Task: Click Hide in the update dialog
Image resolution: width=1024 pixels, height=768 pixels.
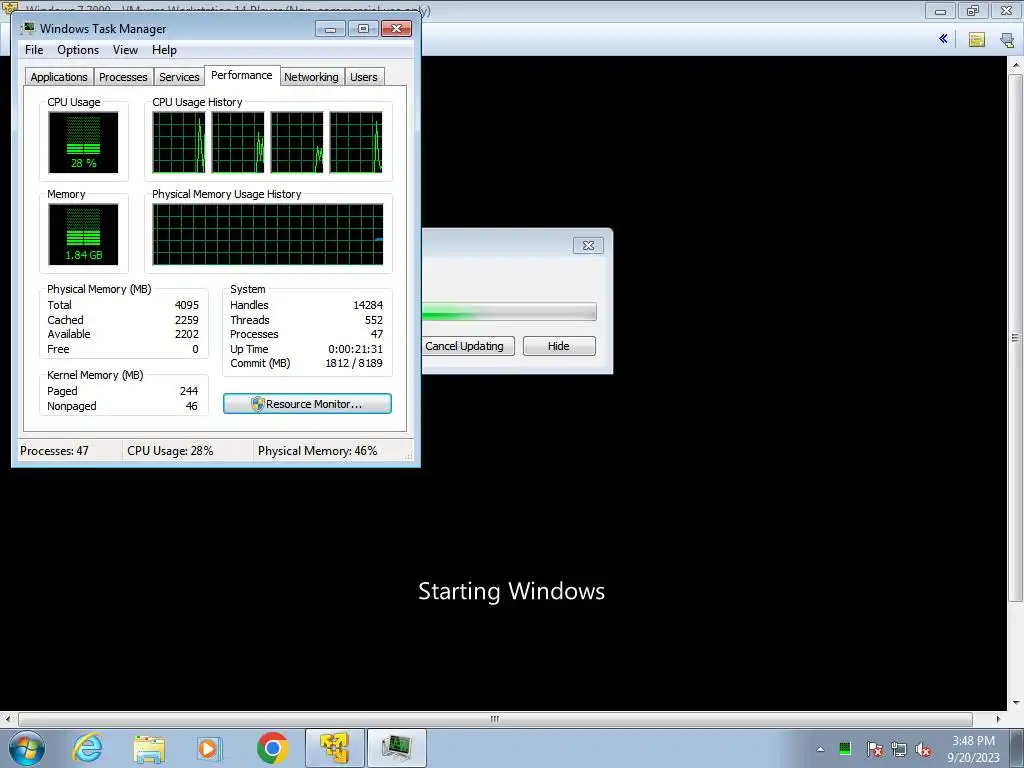Action: 558,345
